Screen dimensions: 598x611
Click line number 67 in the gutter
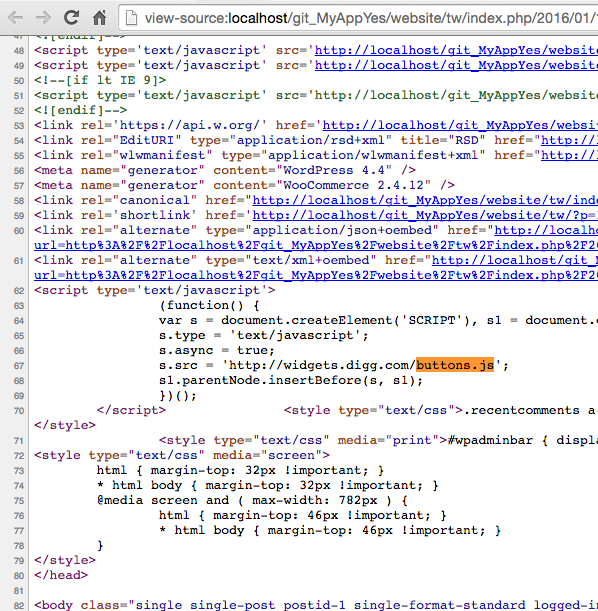tap(19, 366)
